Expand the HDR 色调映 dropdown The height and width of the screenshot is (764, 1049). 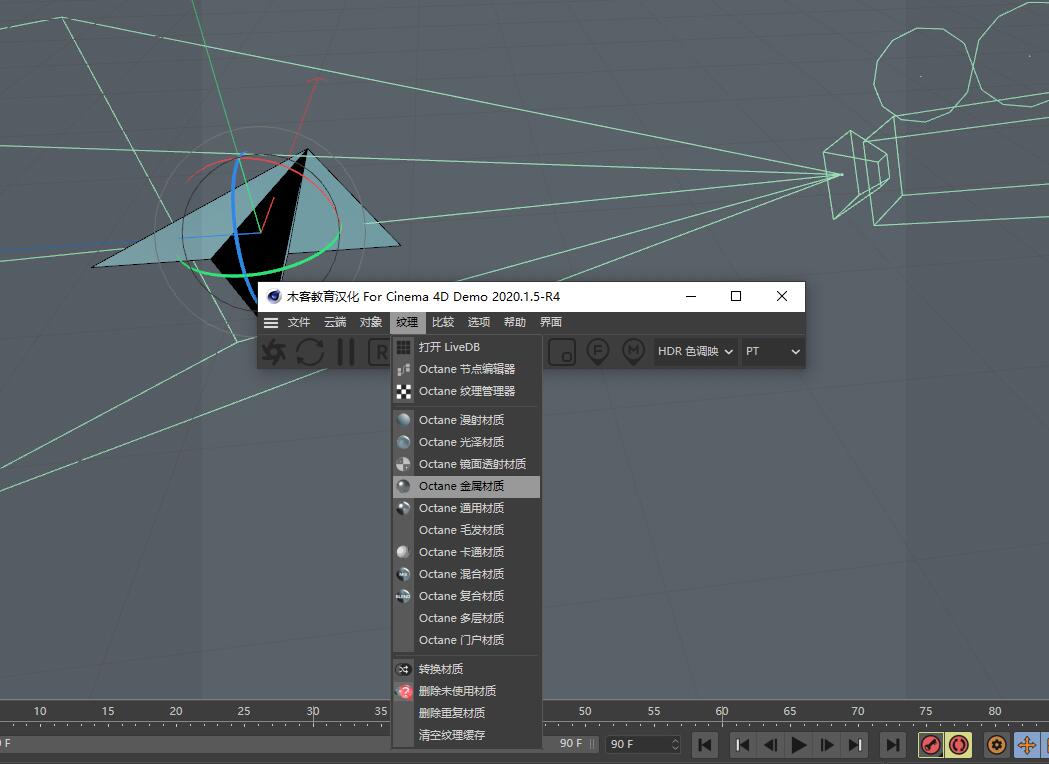click(696, 351)
